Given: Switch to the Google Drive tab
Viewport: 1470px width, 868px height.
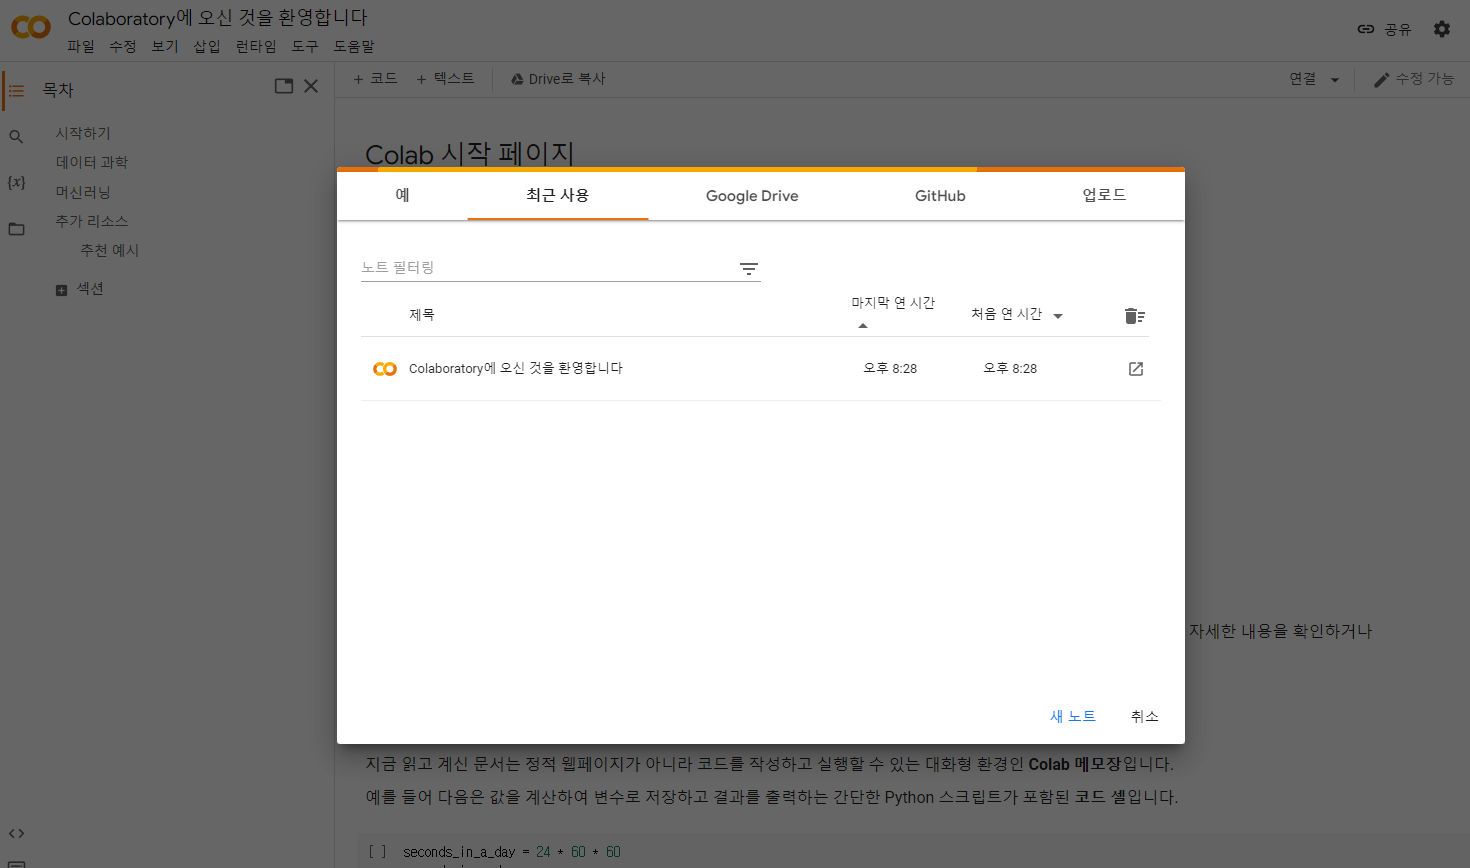Looking at the screenshot, I should 752,195.
